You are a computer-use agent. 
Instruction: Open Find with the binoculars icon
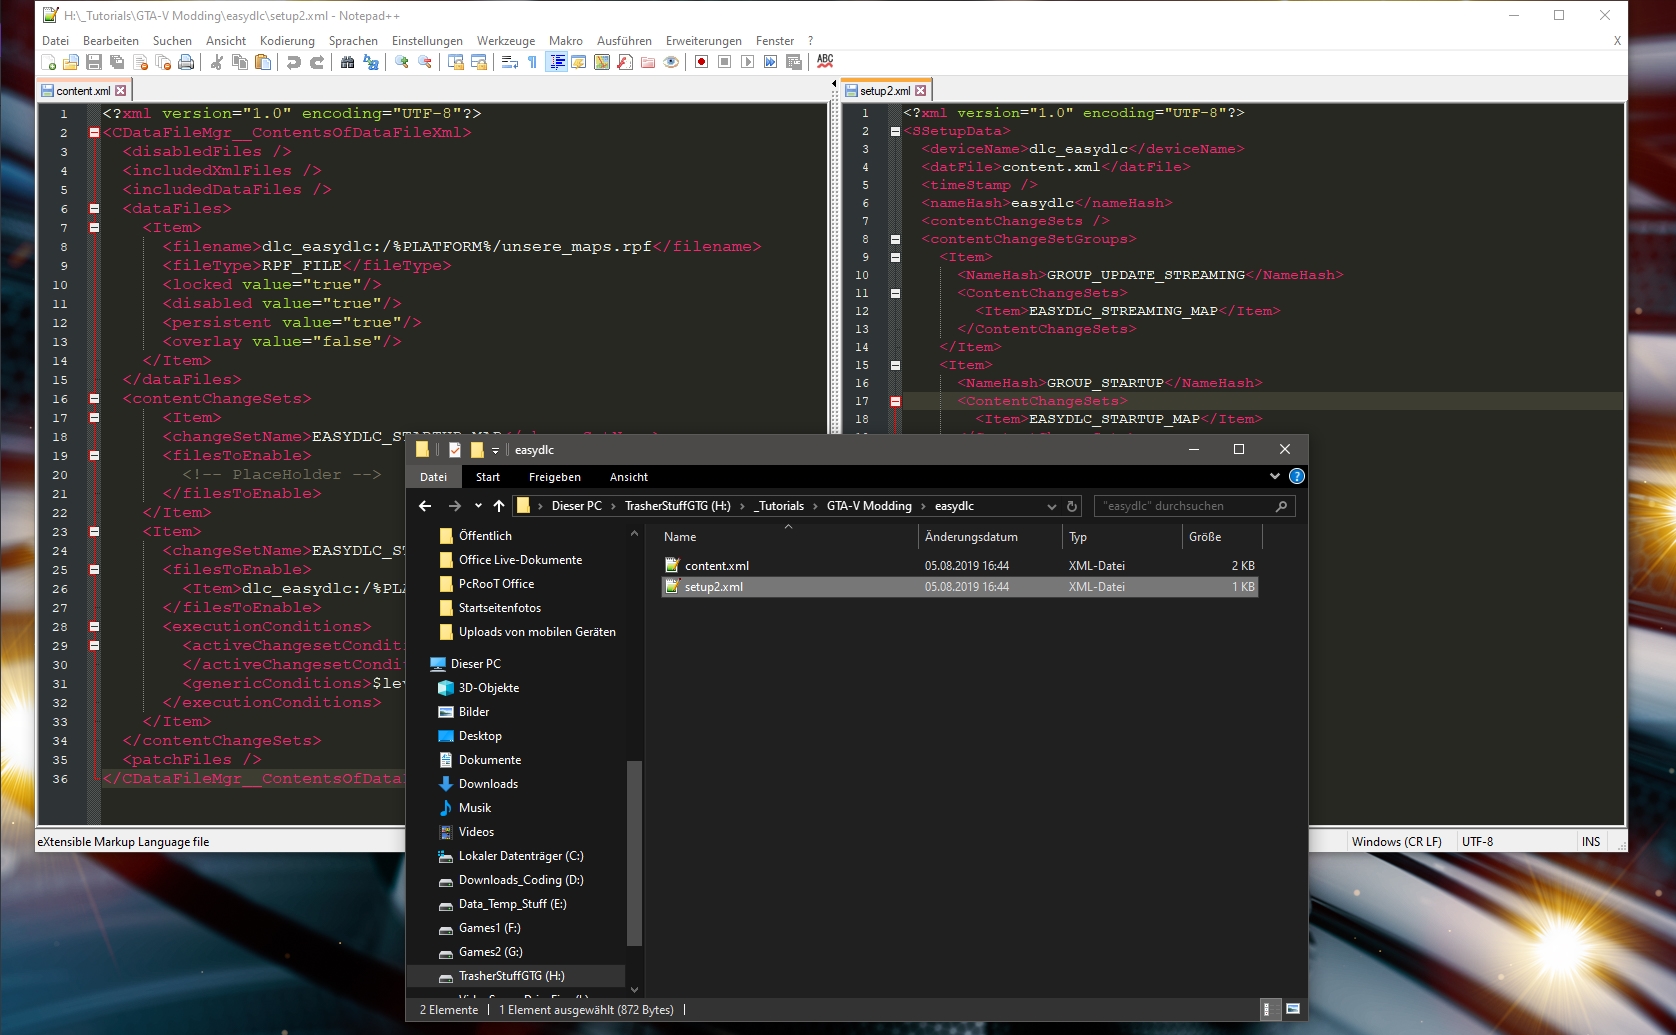347,62
